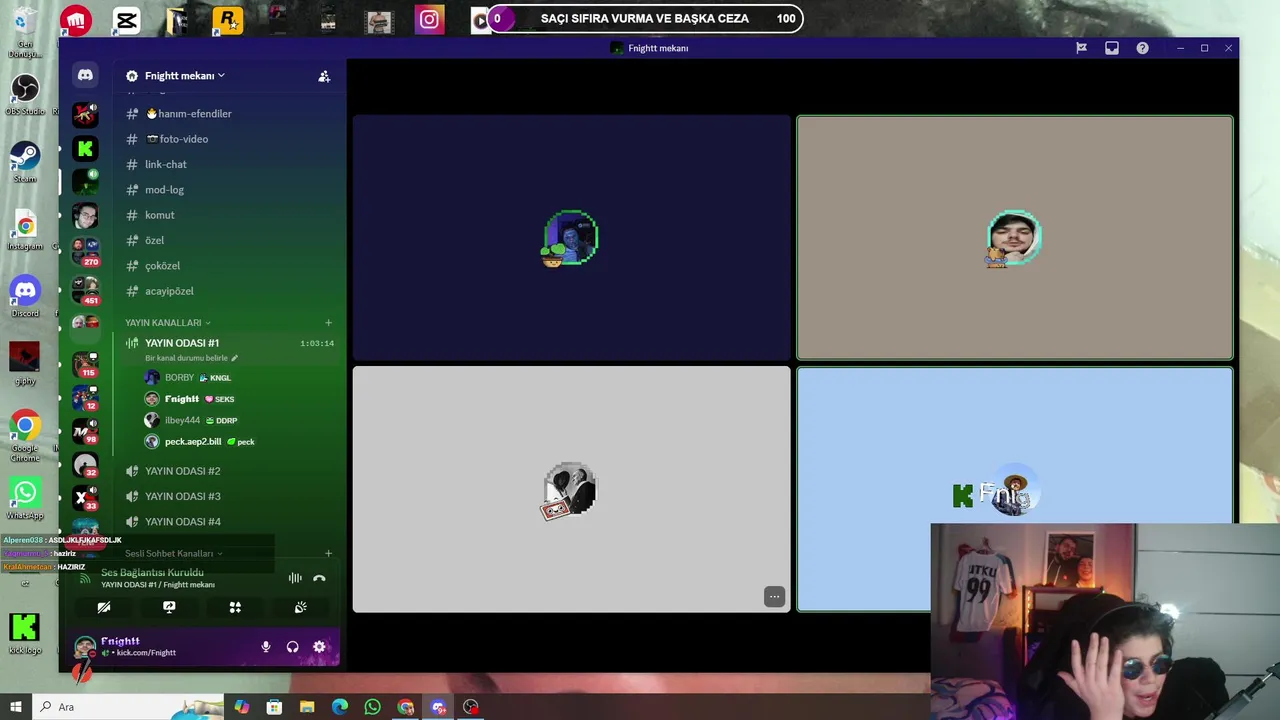Screen dimensions: 1280x720
Task: Launch OBS Studio from the desktop
Action: point(25,94)
